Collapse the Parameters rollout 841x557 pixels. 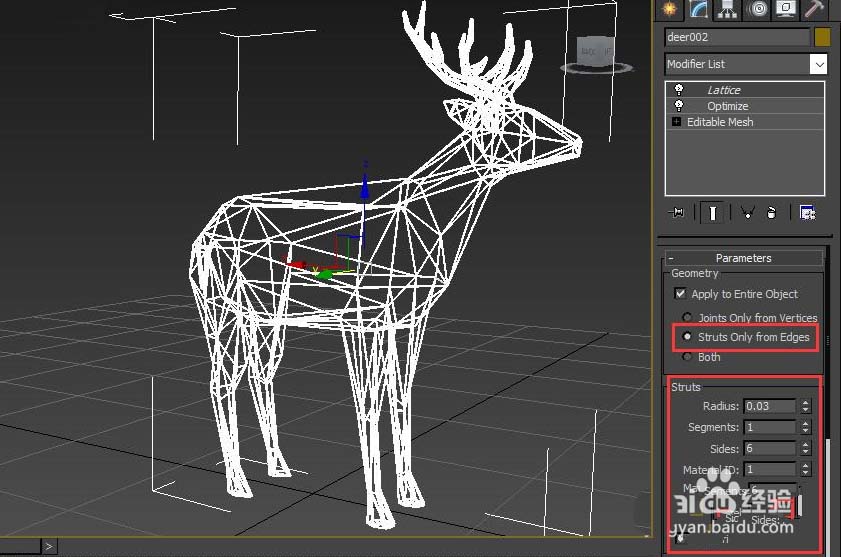pyautogui.click(x=743, y=258)
